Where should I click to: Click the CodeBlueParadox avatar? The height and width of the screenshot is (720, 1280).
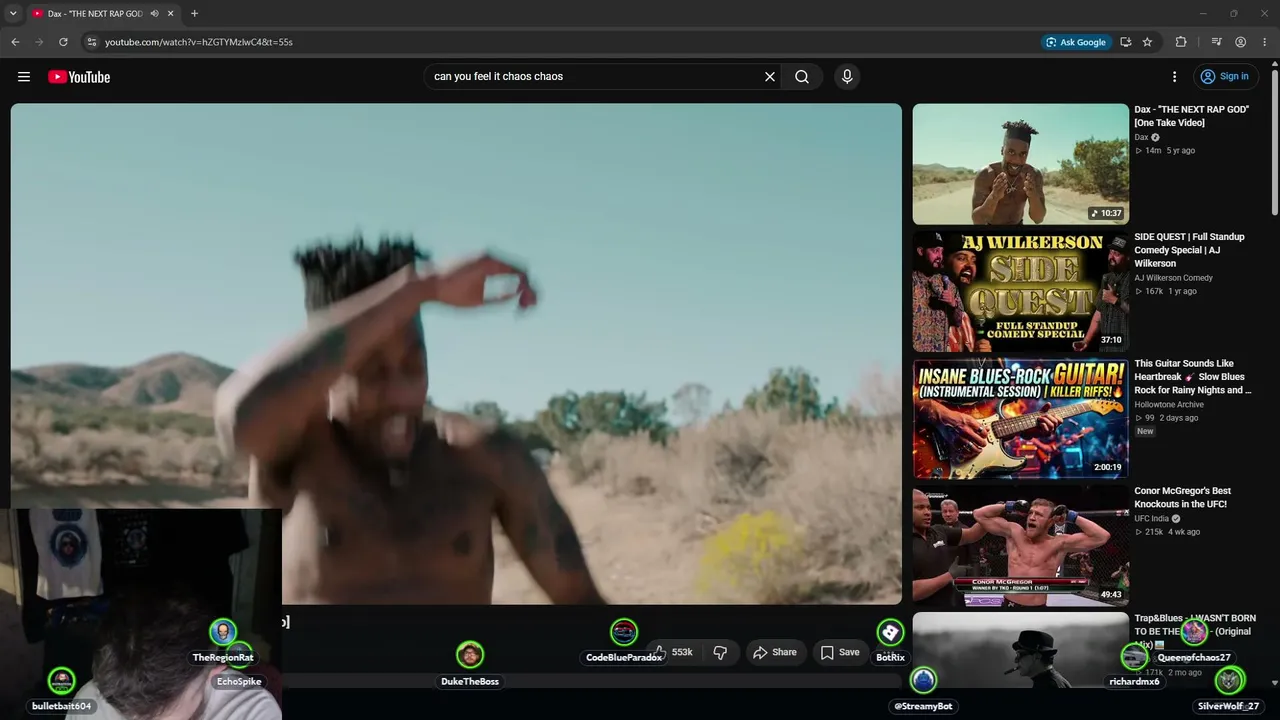coord(624,632)
